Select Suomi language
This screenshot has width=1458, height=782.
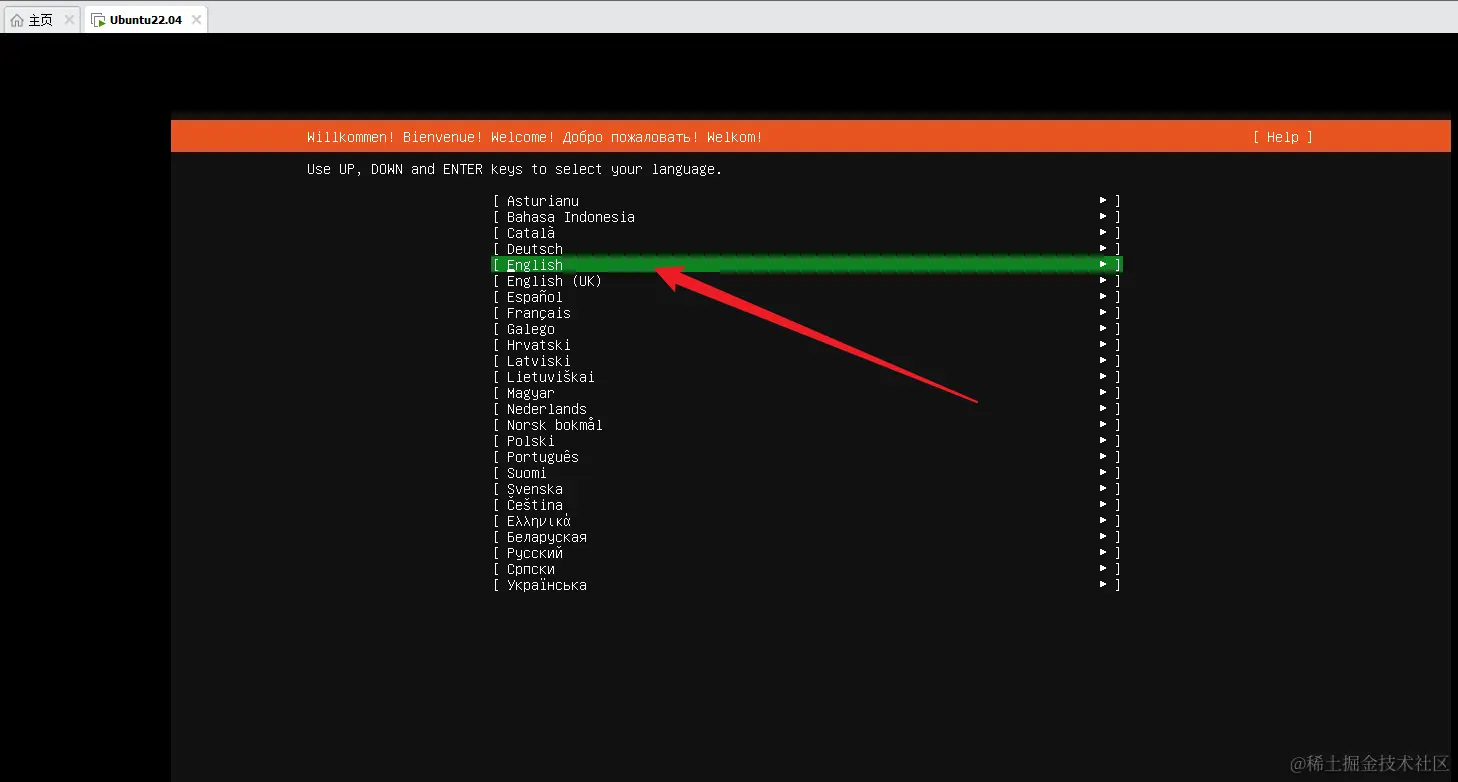tap(807, 473)
